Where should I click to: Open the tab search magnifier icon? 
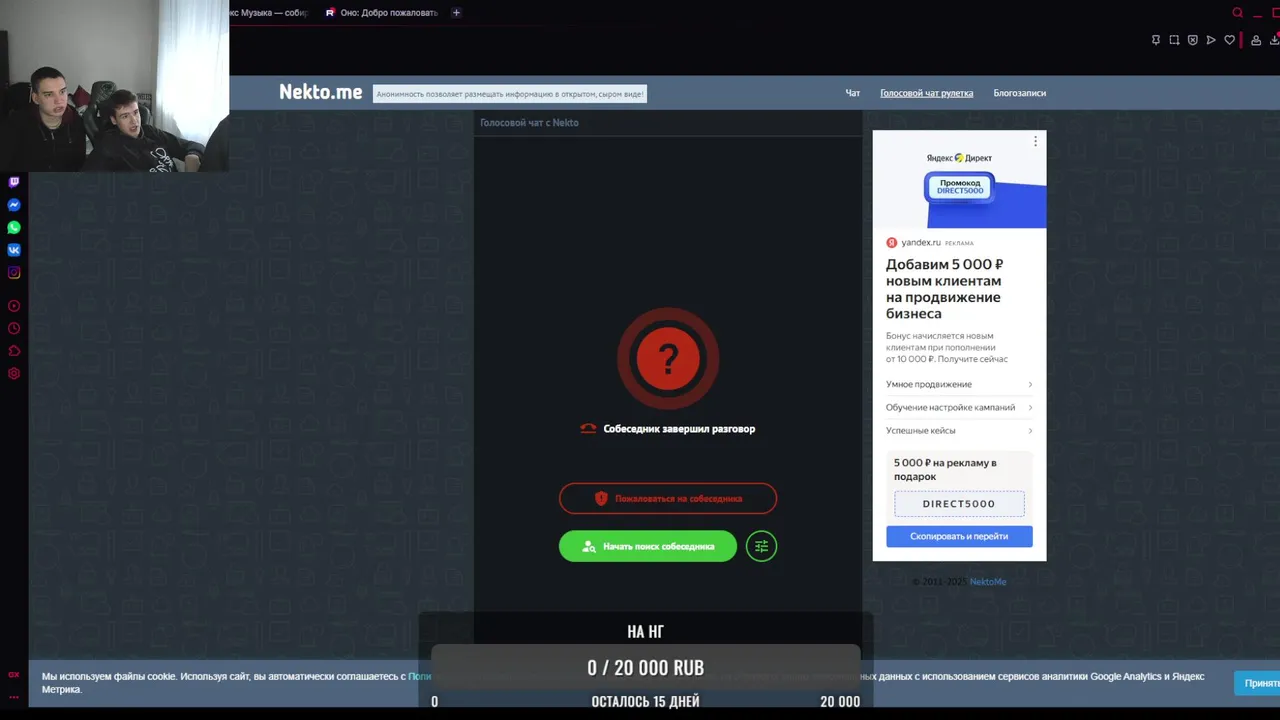(x=1238, y=13)
